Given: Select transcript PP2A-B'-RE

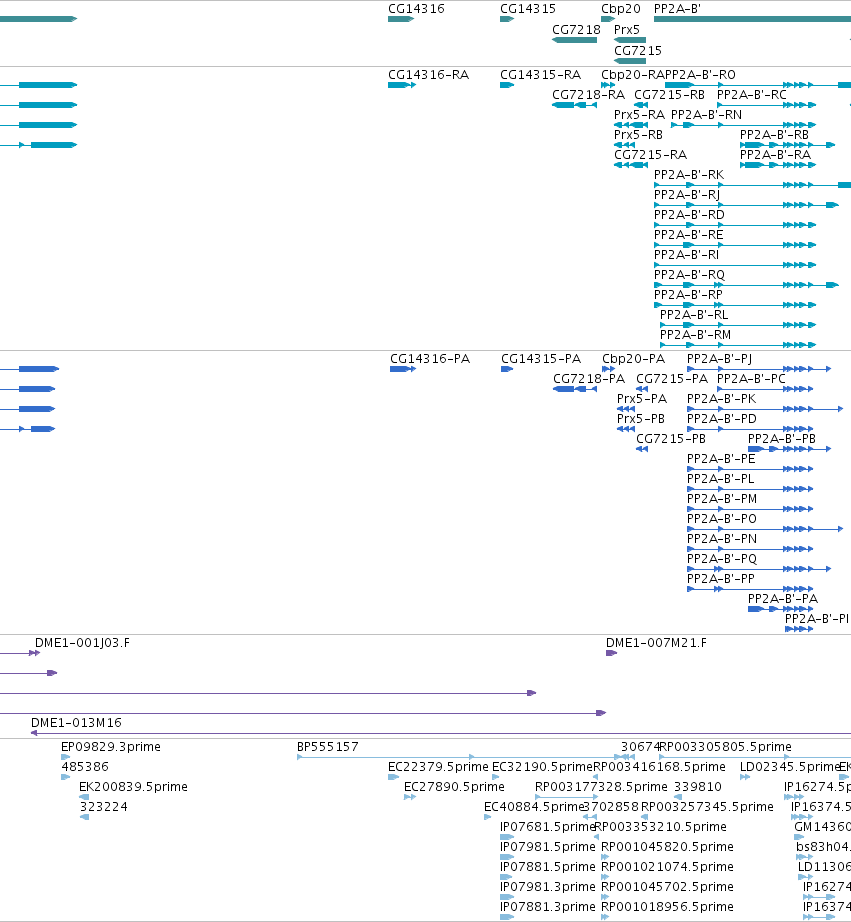Looking at the screenshot, I should pos(689,235).
